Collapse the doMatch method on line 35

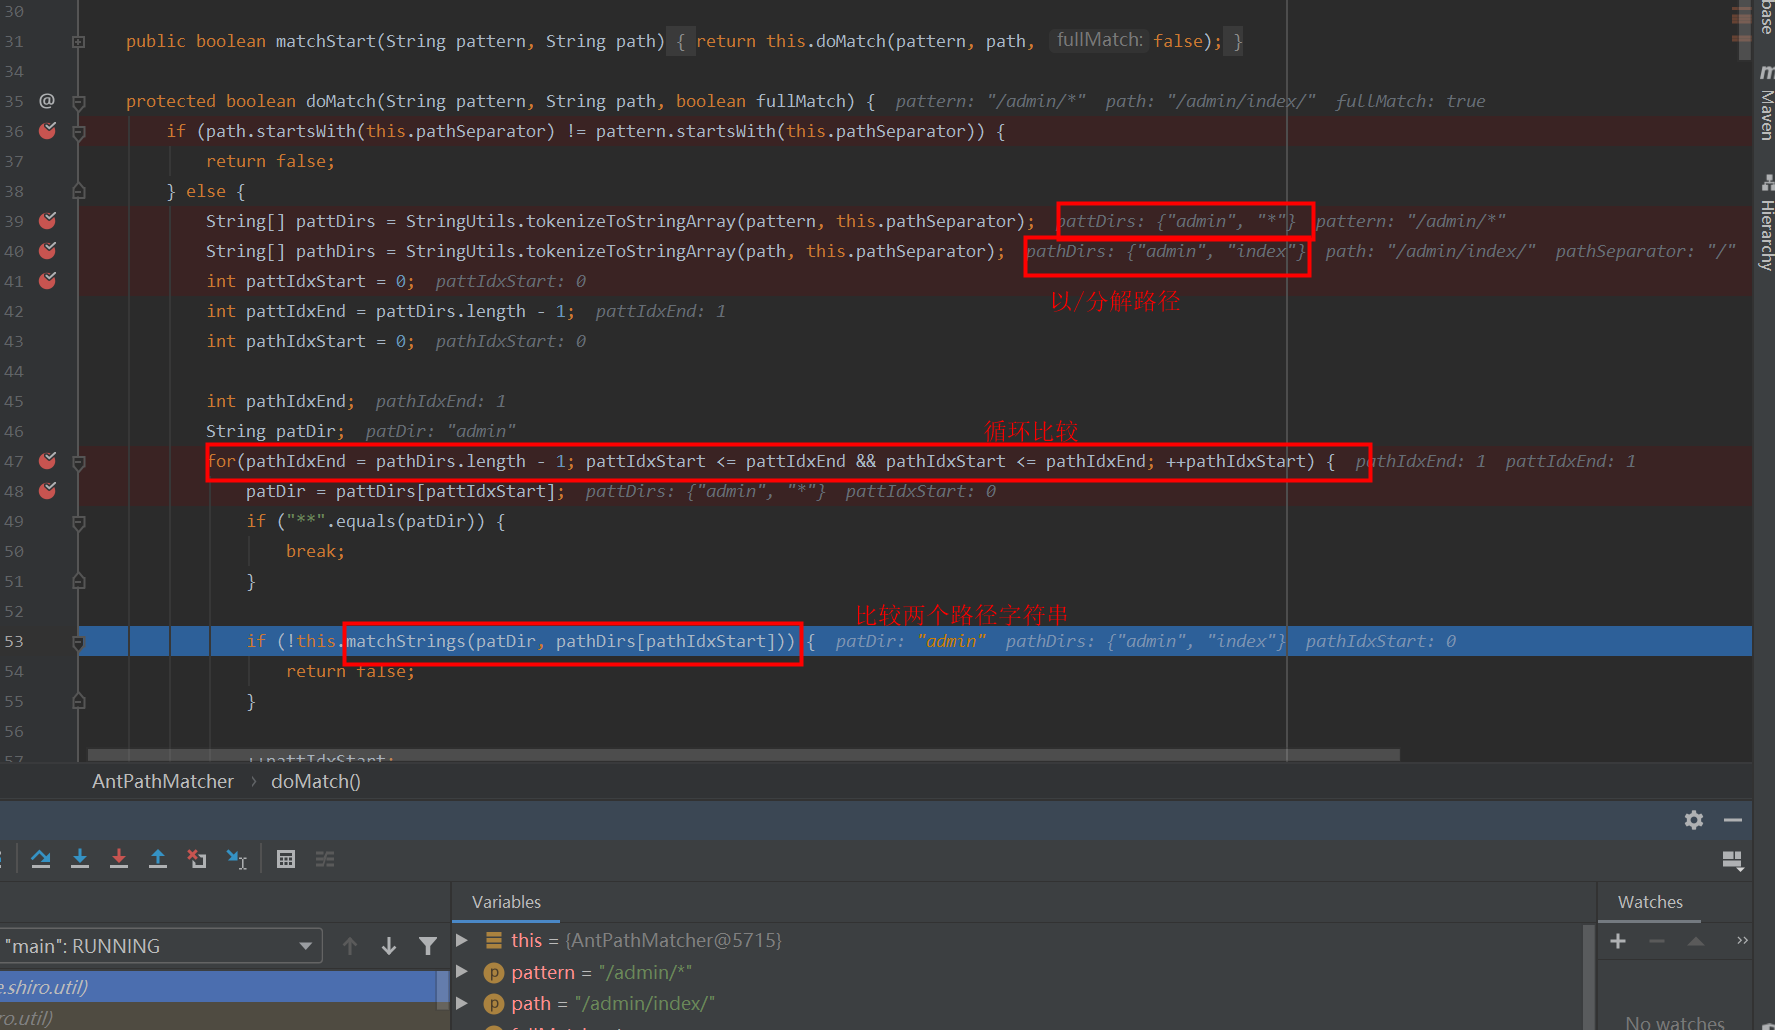78,102
